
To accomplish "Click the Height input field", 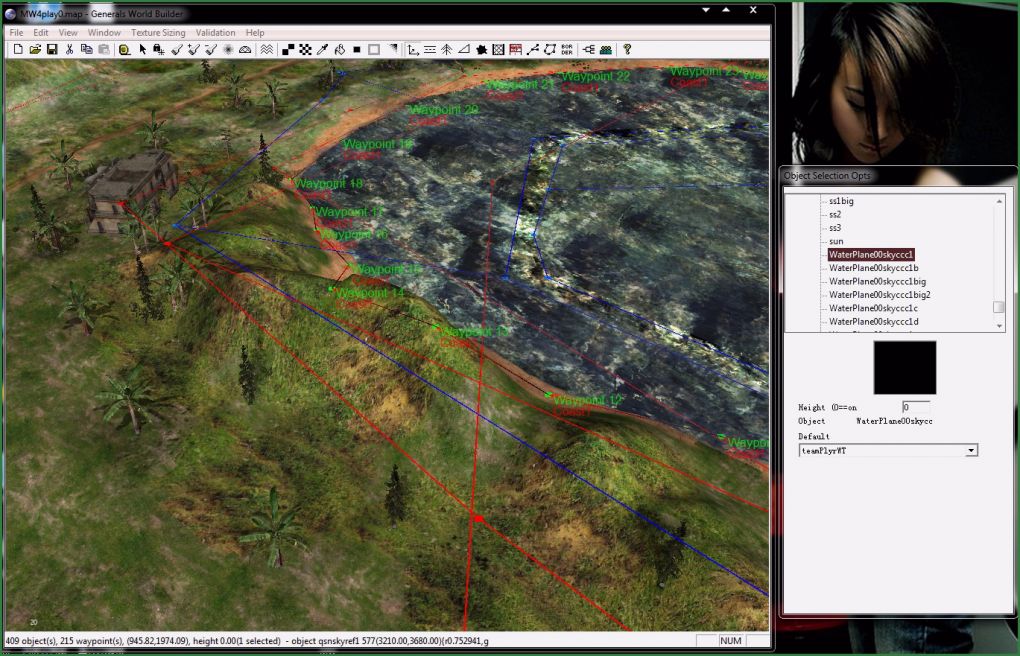I will click(915, 407).
